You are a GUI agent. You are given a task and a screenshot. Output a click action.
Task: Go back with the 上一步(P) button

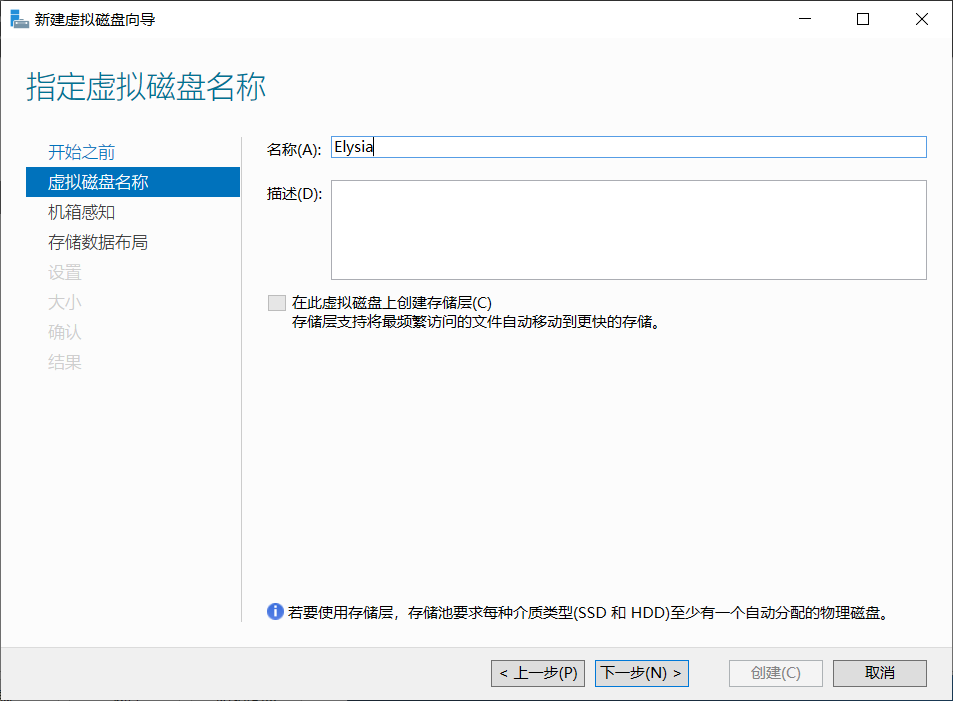click(538, 673)
